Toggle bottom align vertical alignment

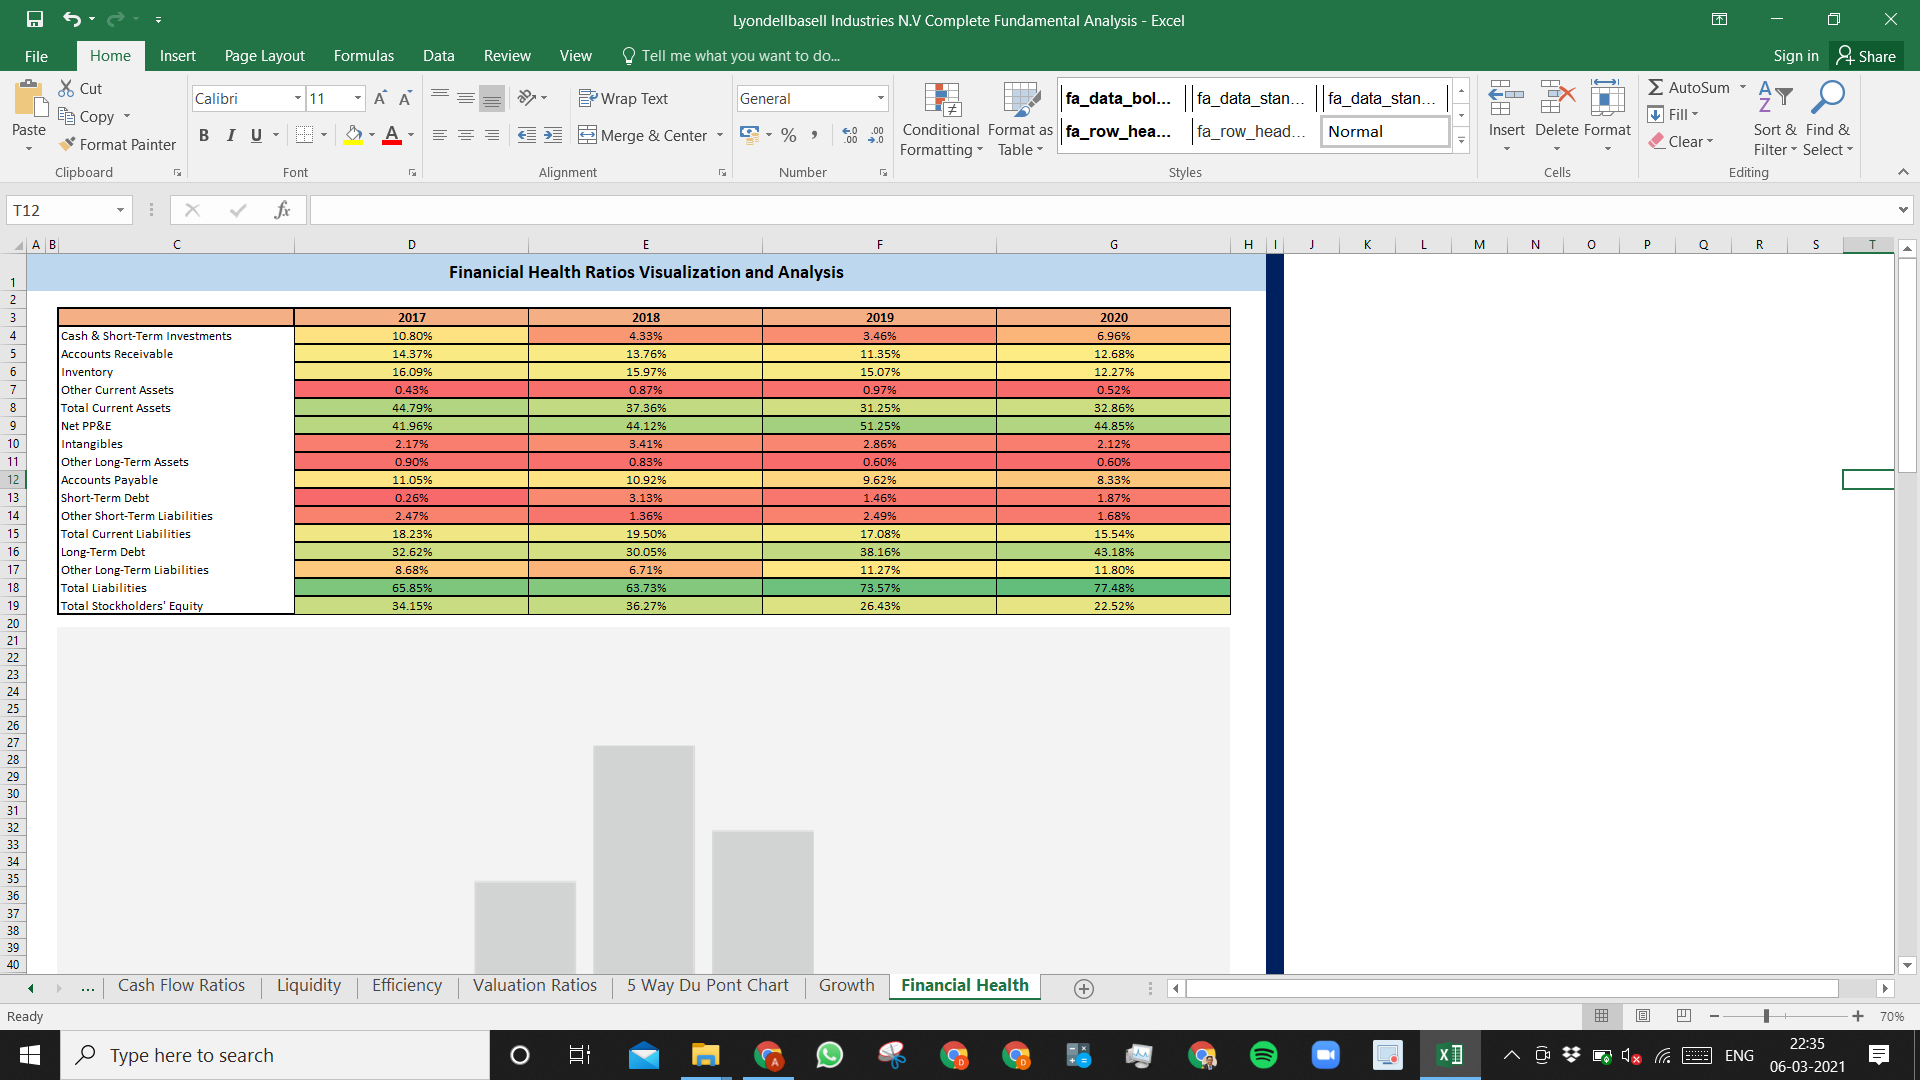491,98
